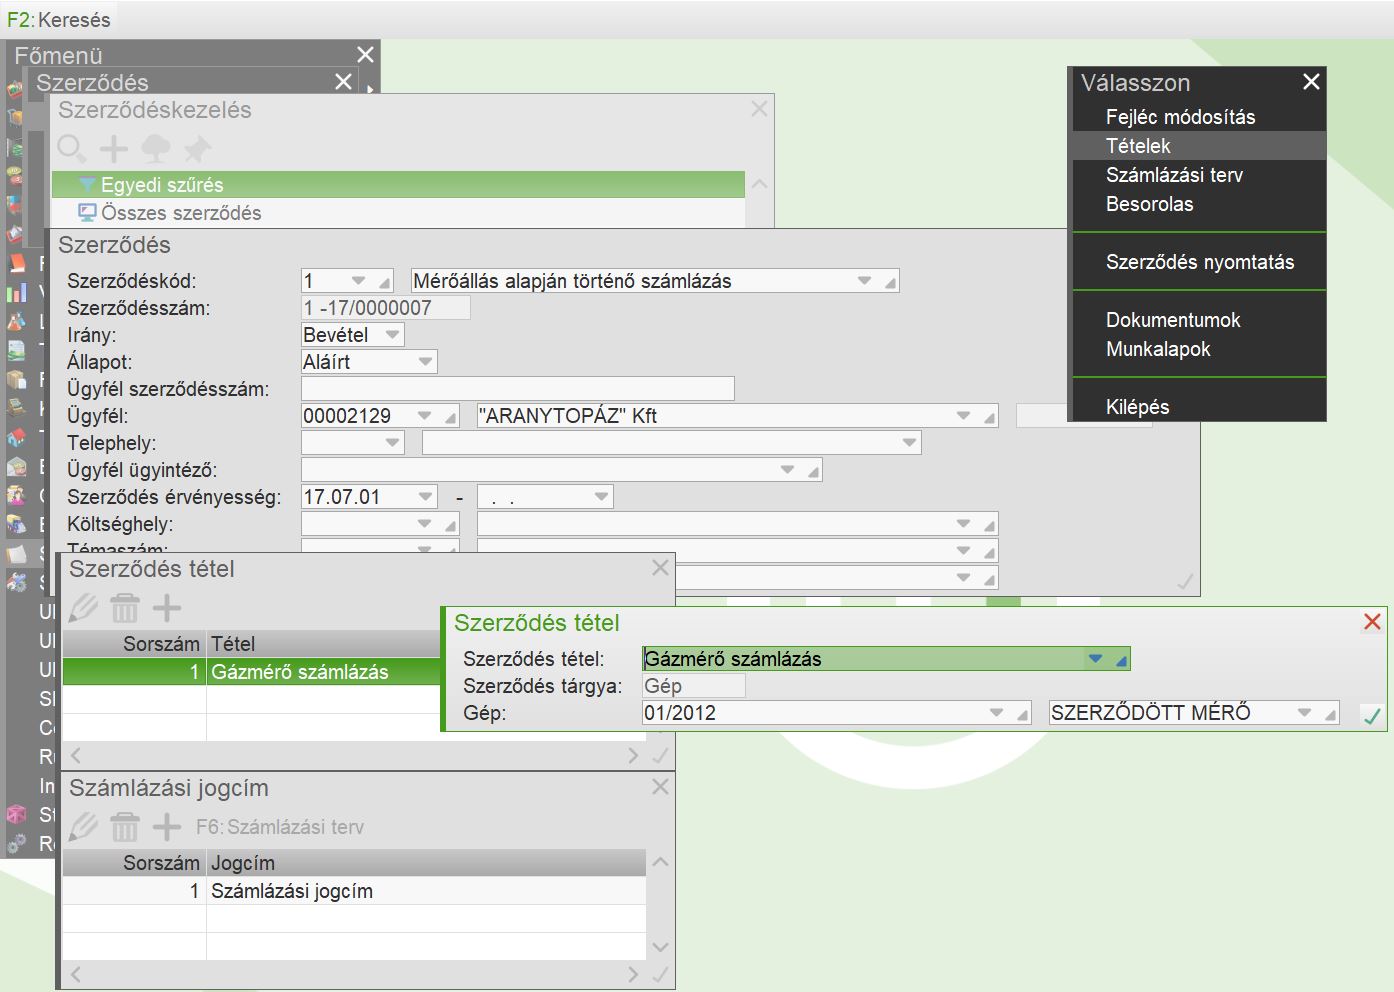Image resolution: width=1394 pixels, height=992 pixels.
Task: Click the plus icon in Szerződés tétel list panel
Action: point(167,608)
